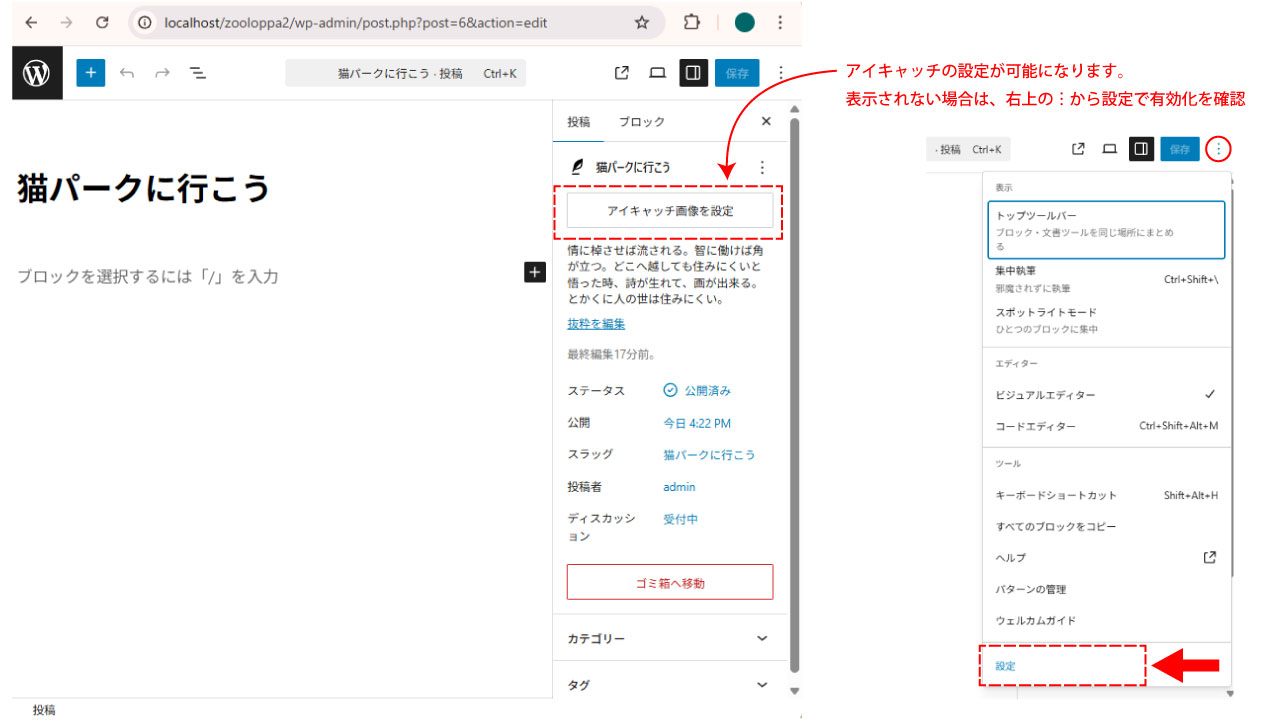Open the block inserter plus button in toolbar
This screenshot has width=1280, height=720.
pos(91,73)
